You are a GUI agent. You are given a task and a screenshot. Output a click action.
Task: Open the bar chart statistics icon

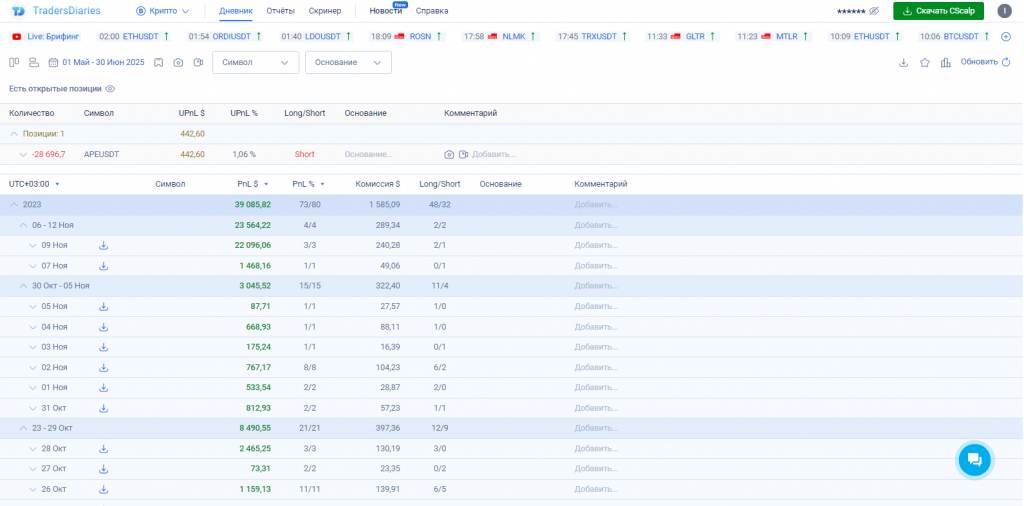(945, 62)
